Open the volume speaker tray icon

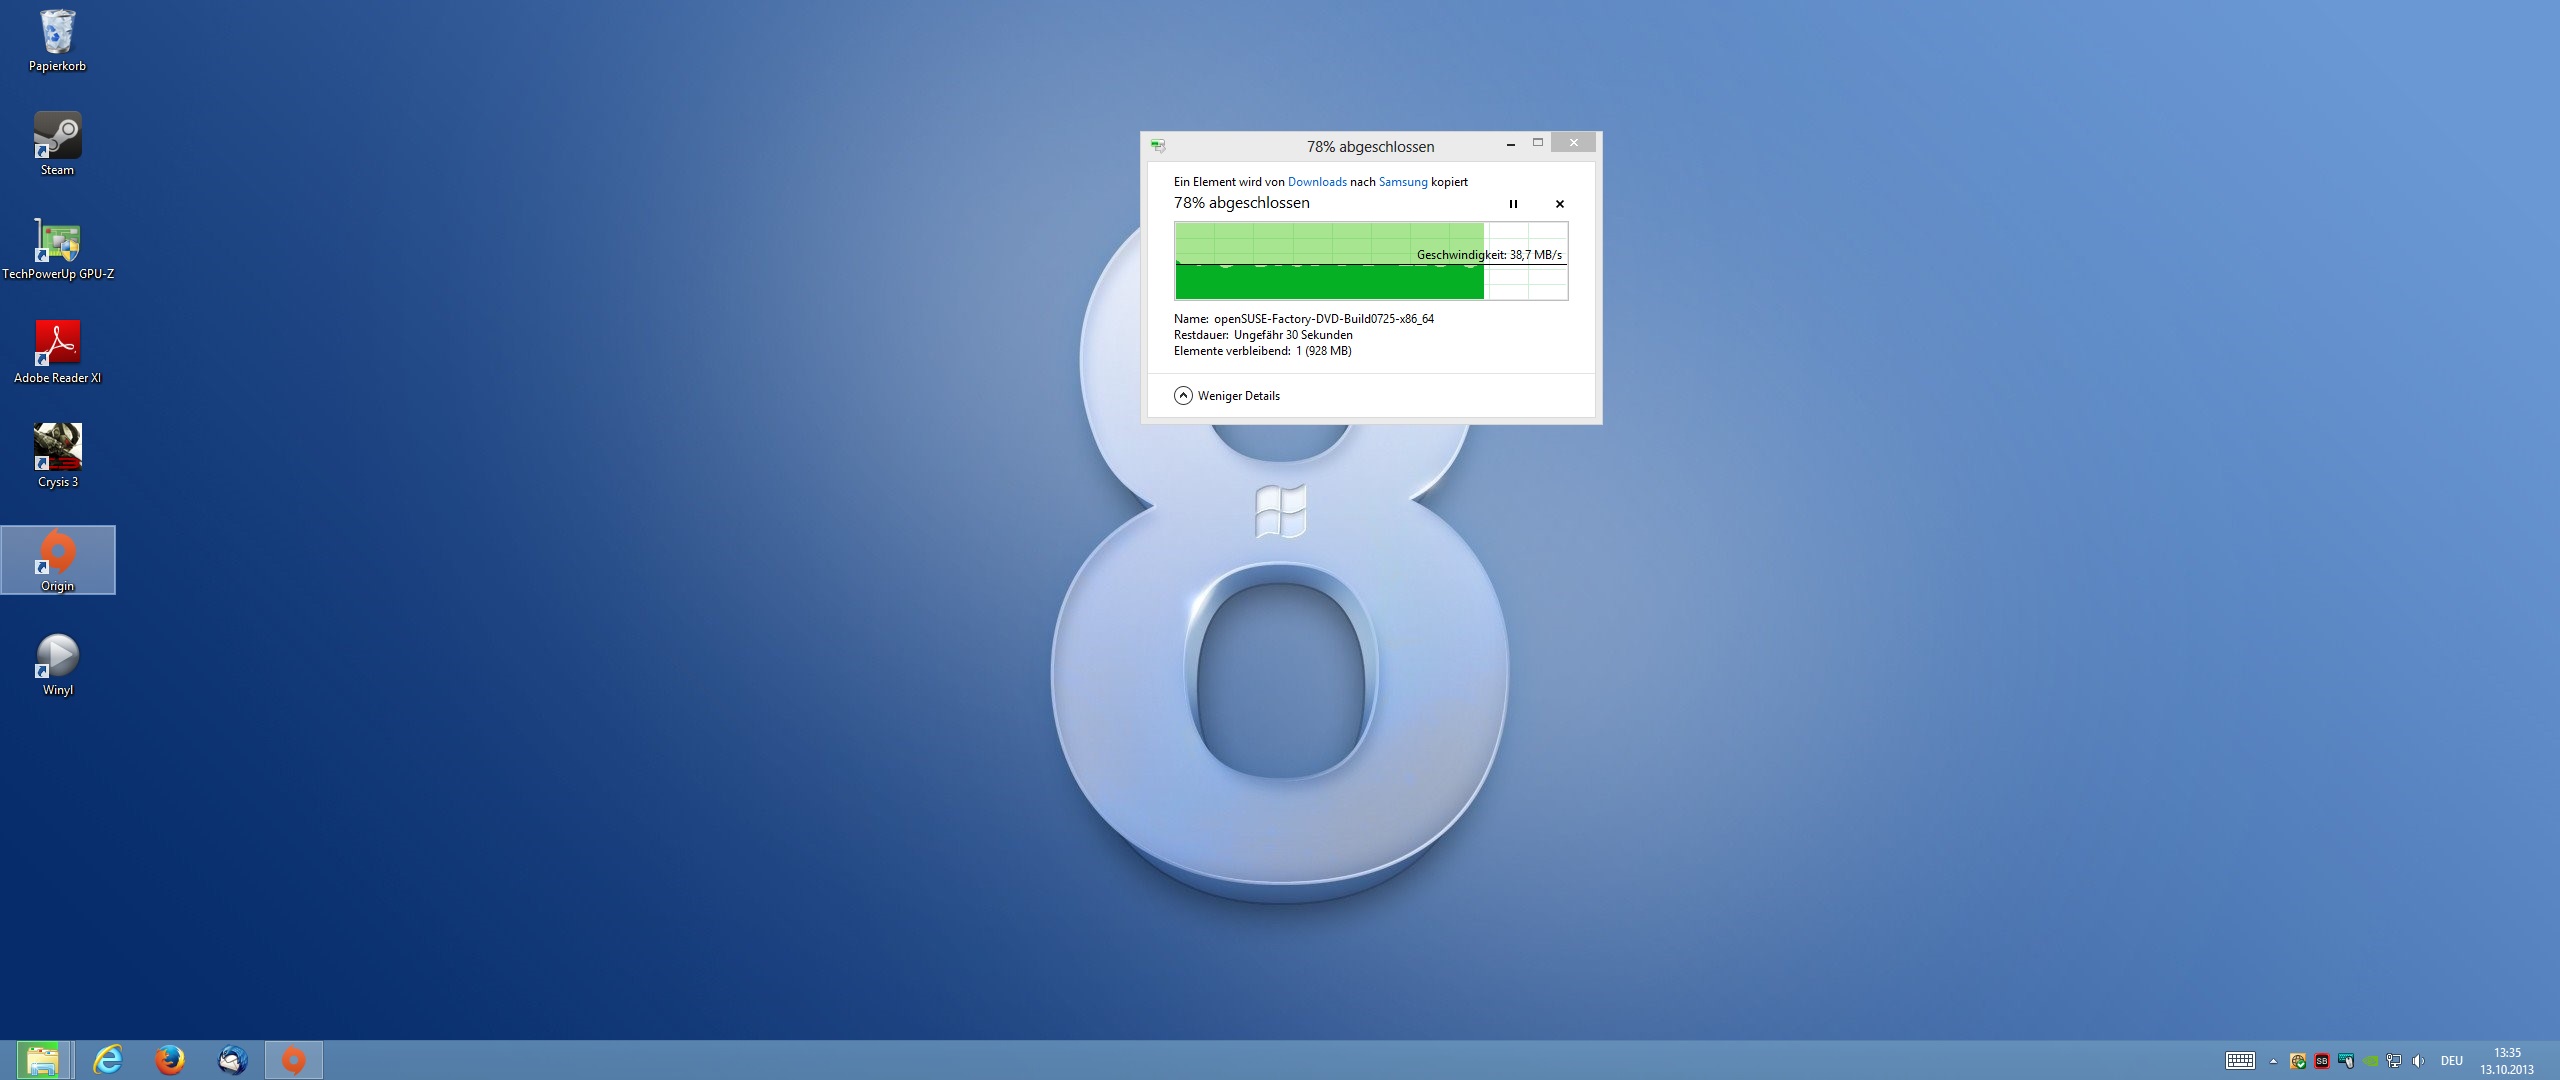(x=2418, y=1061)
